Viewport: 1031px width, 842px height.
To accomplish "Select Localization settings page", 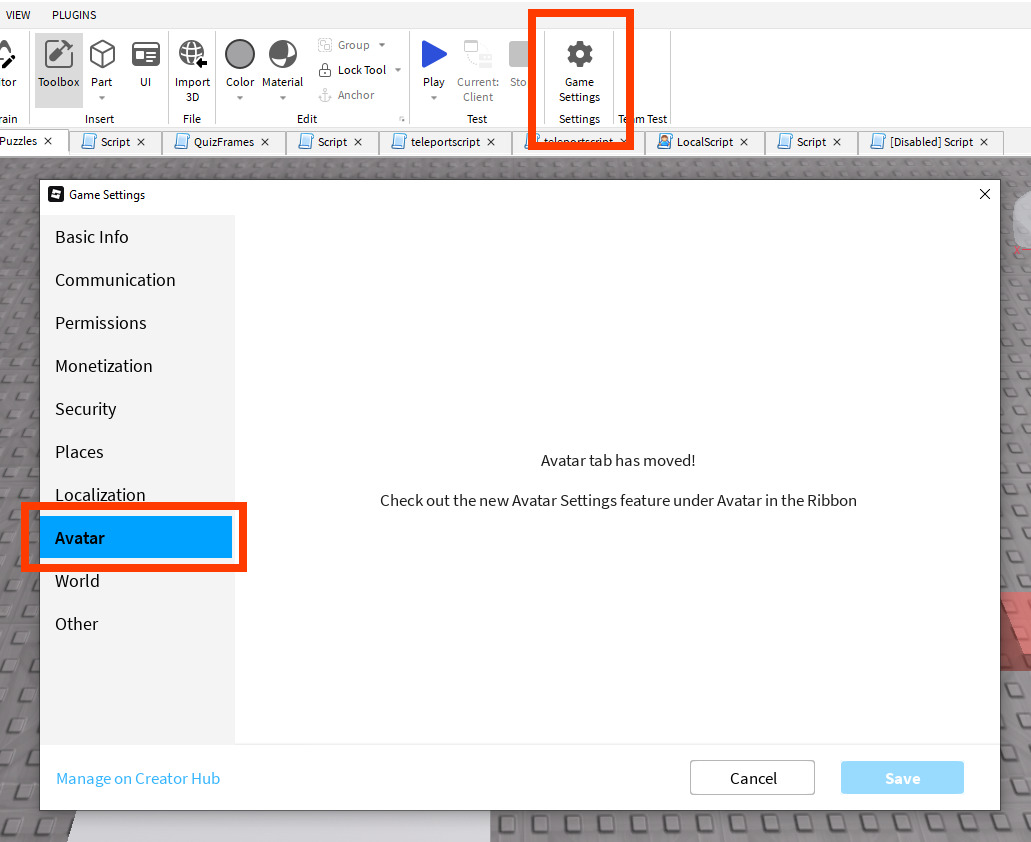I will pos(137,495).
